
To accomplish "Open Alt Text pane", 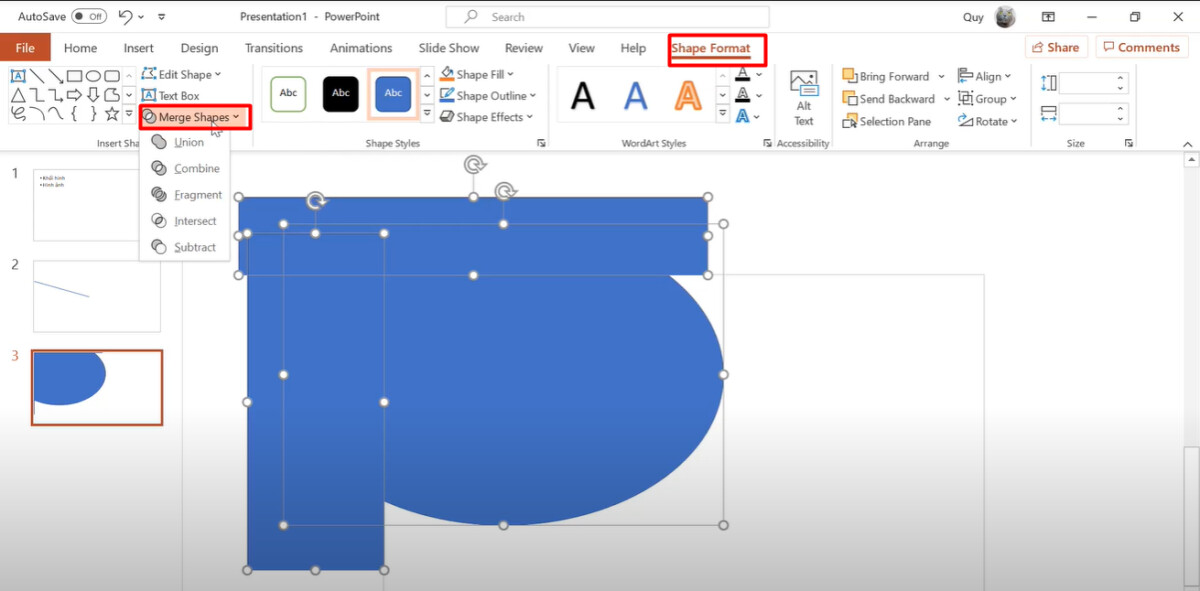I will point(803,97).
